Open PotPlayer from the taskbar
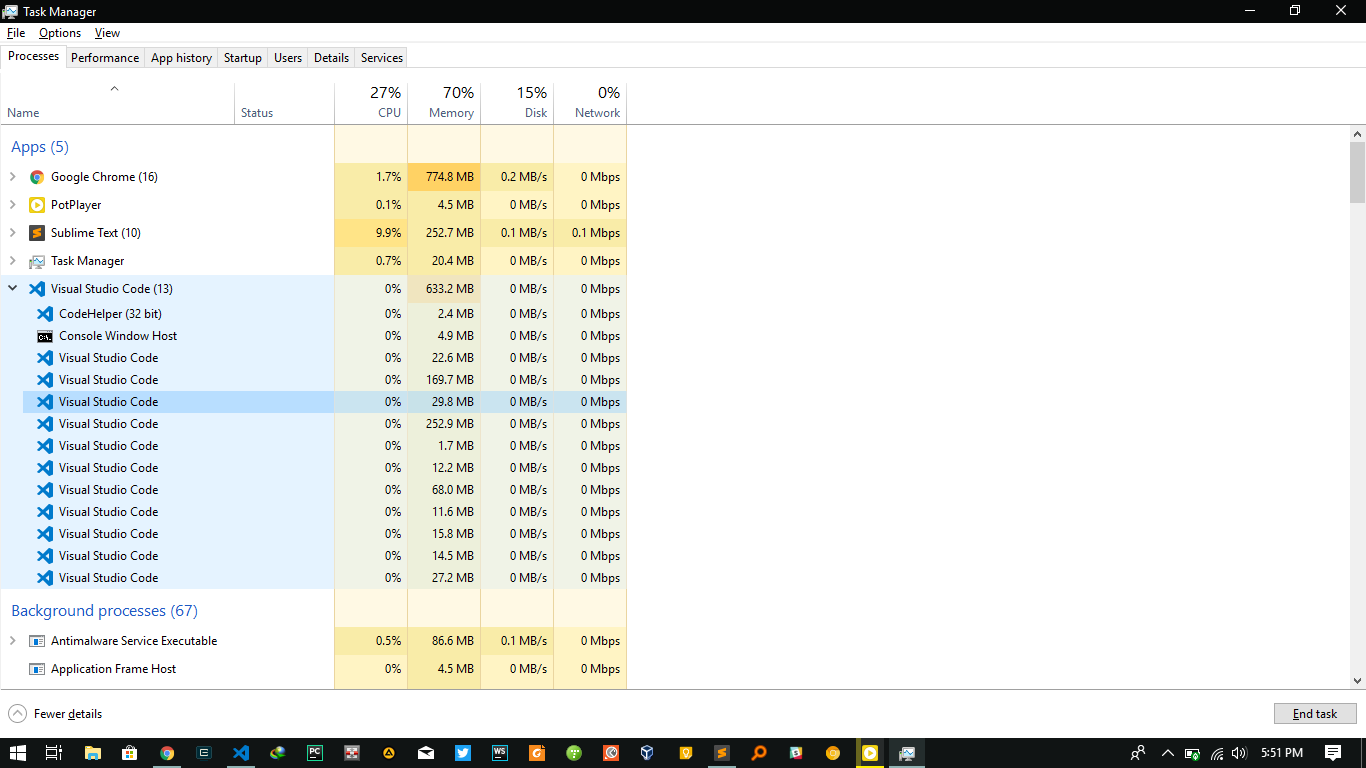This screenshot has width=1366, height=768. click(x=870, y=753)
